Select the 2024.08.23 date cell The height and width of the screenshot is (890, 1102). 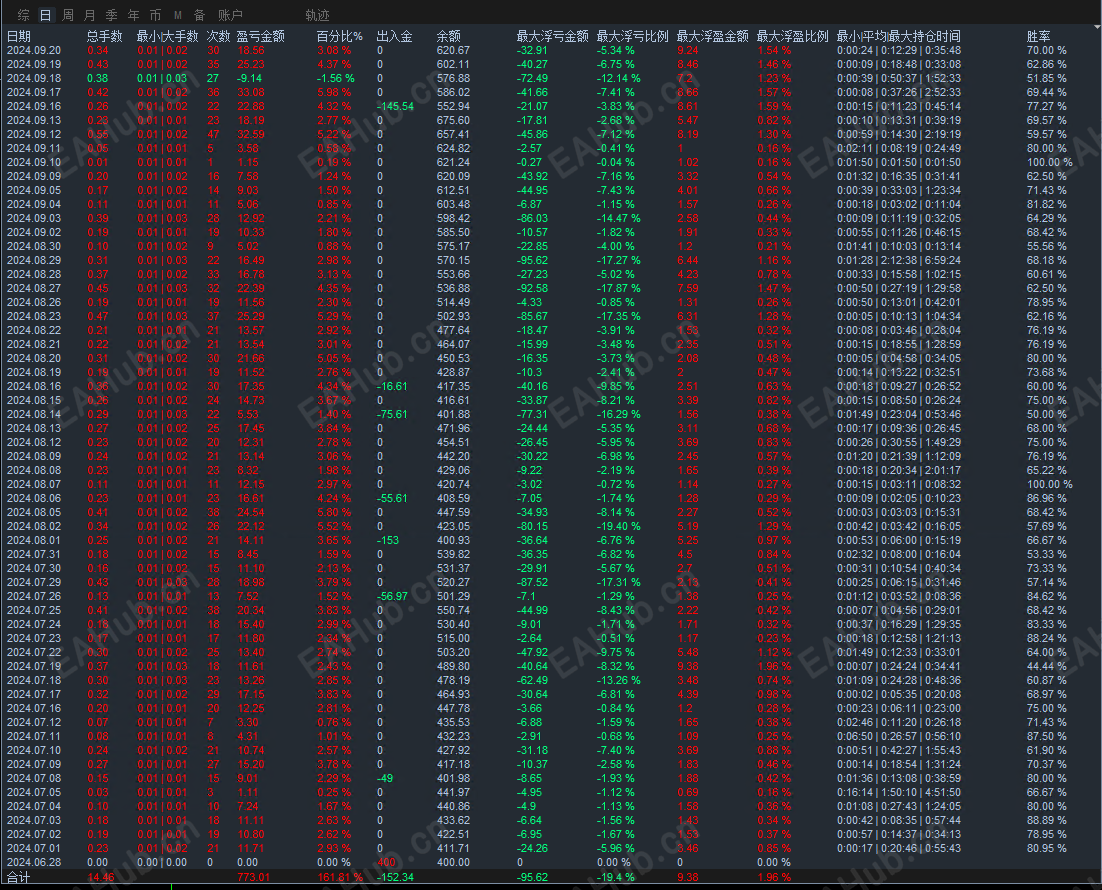tap(34, 316)
